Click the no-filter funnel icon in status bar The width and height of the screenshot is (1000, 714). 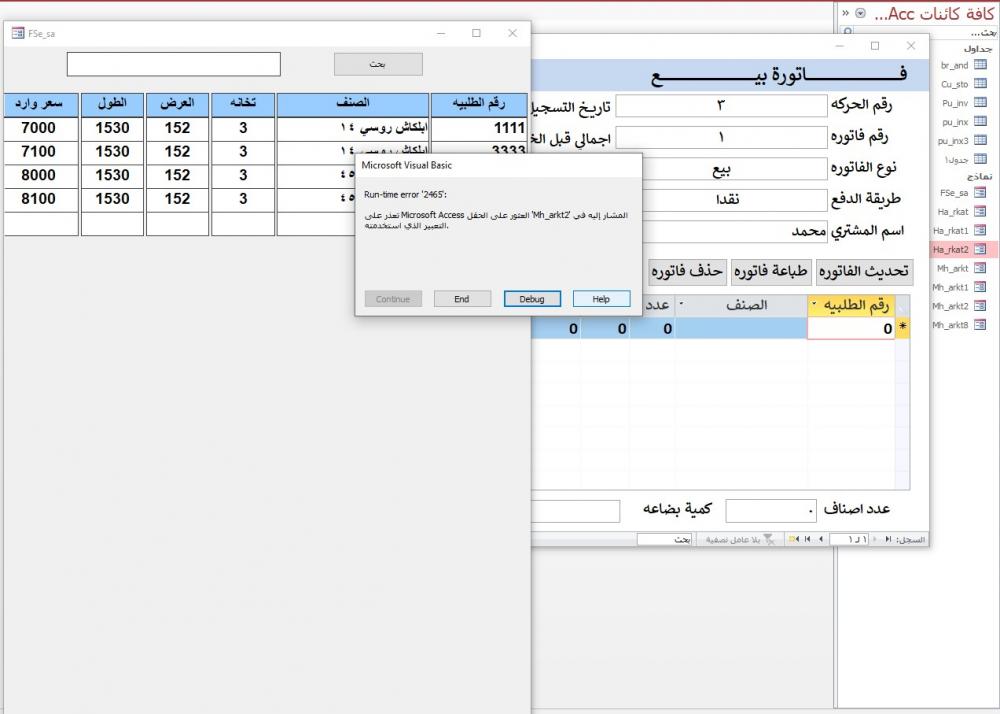[768, 539]
